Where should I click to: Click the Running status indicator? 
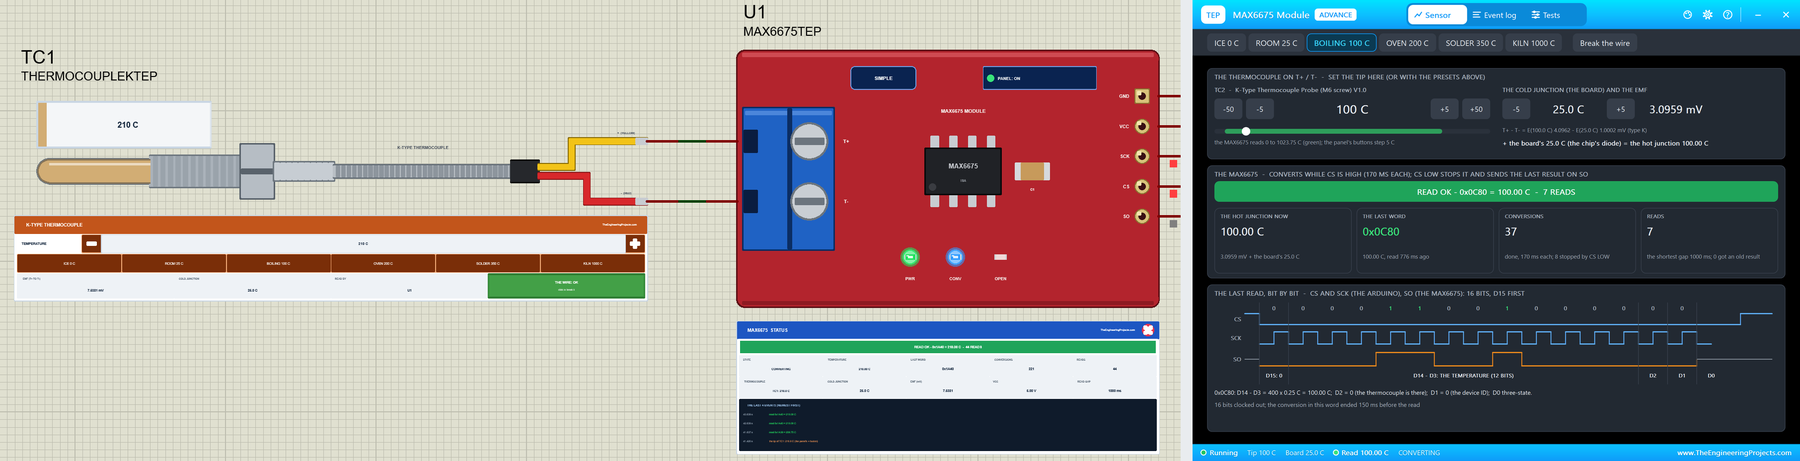click(x=1219, y=453)
